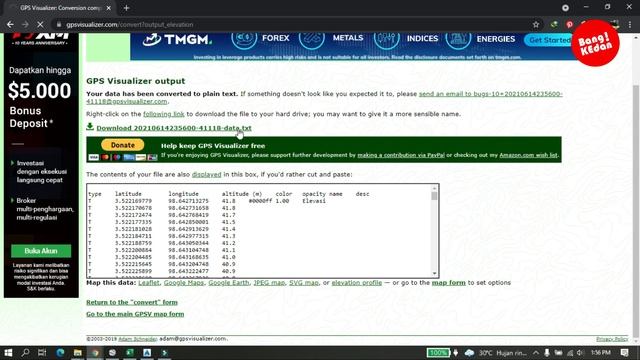The width and height of the screenshot is (640, 360).
Task: Click the page vertical scrollbar
Action: 636,212
